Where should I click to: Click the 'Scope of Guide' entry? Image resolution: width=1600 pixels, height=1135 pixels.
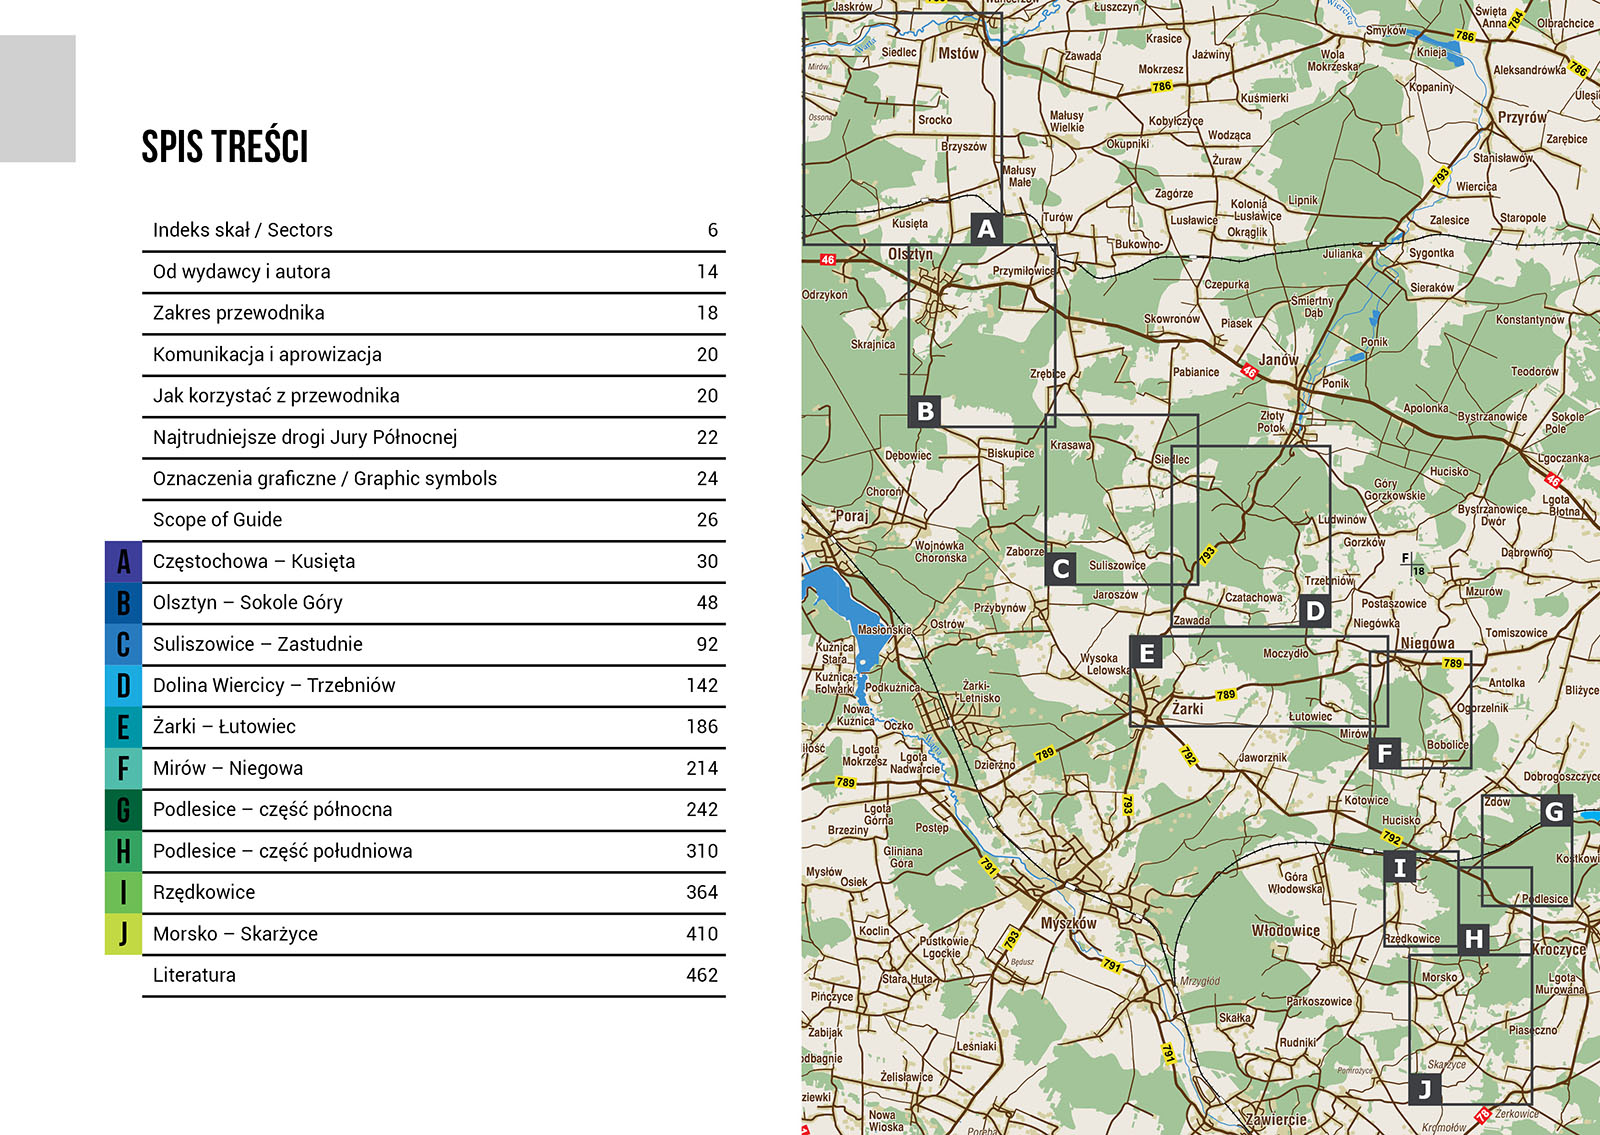point(433,520)
